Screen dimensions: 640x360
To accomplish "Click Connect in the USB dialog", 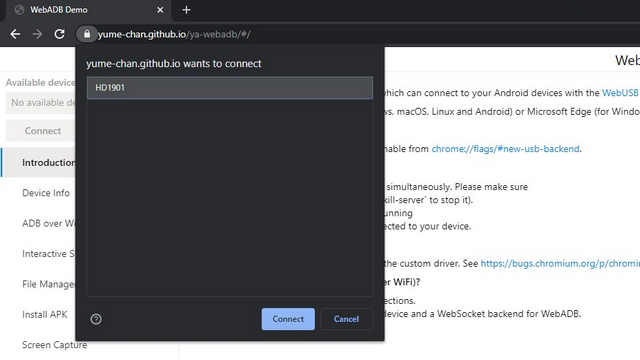I will click(288, 319).
